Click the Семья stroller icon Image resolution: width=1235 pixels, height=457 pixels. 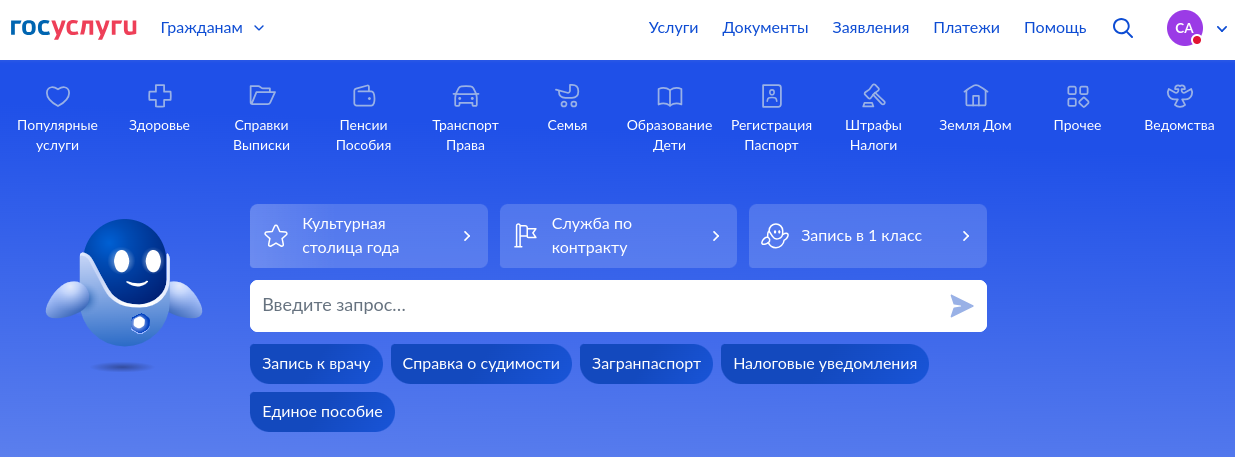567,96
